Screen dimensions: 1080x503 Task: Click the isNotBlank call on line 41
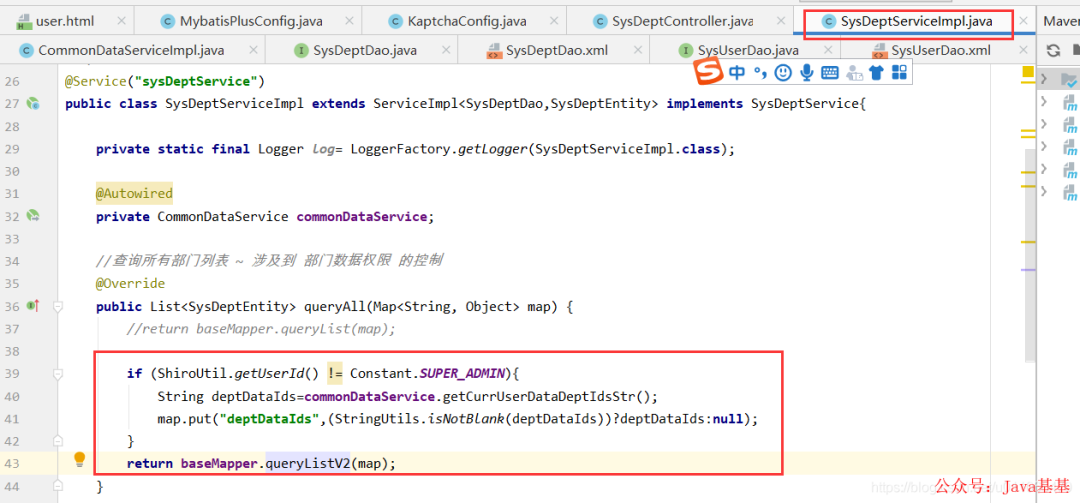(x=466, y=418)
